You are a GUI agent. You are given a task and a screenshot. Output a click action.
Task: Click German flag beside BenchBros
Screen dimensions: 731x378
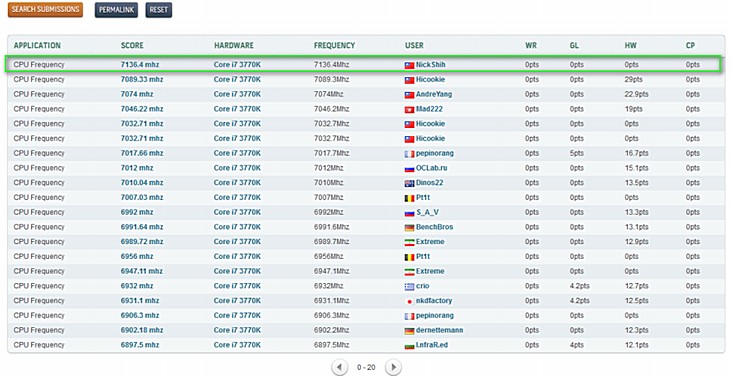point(409,227)
